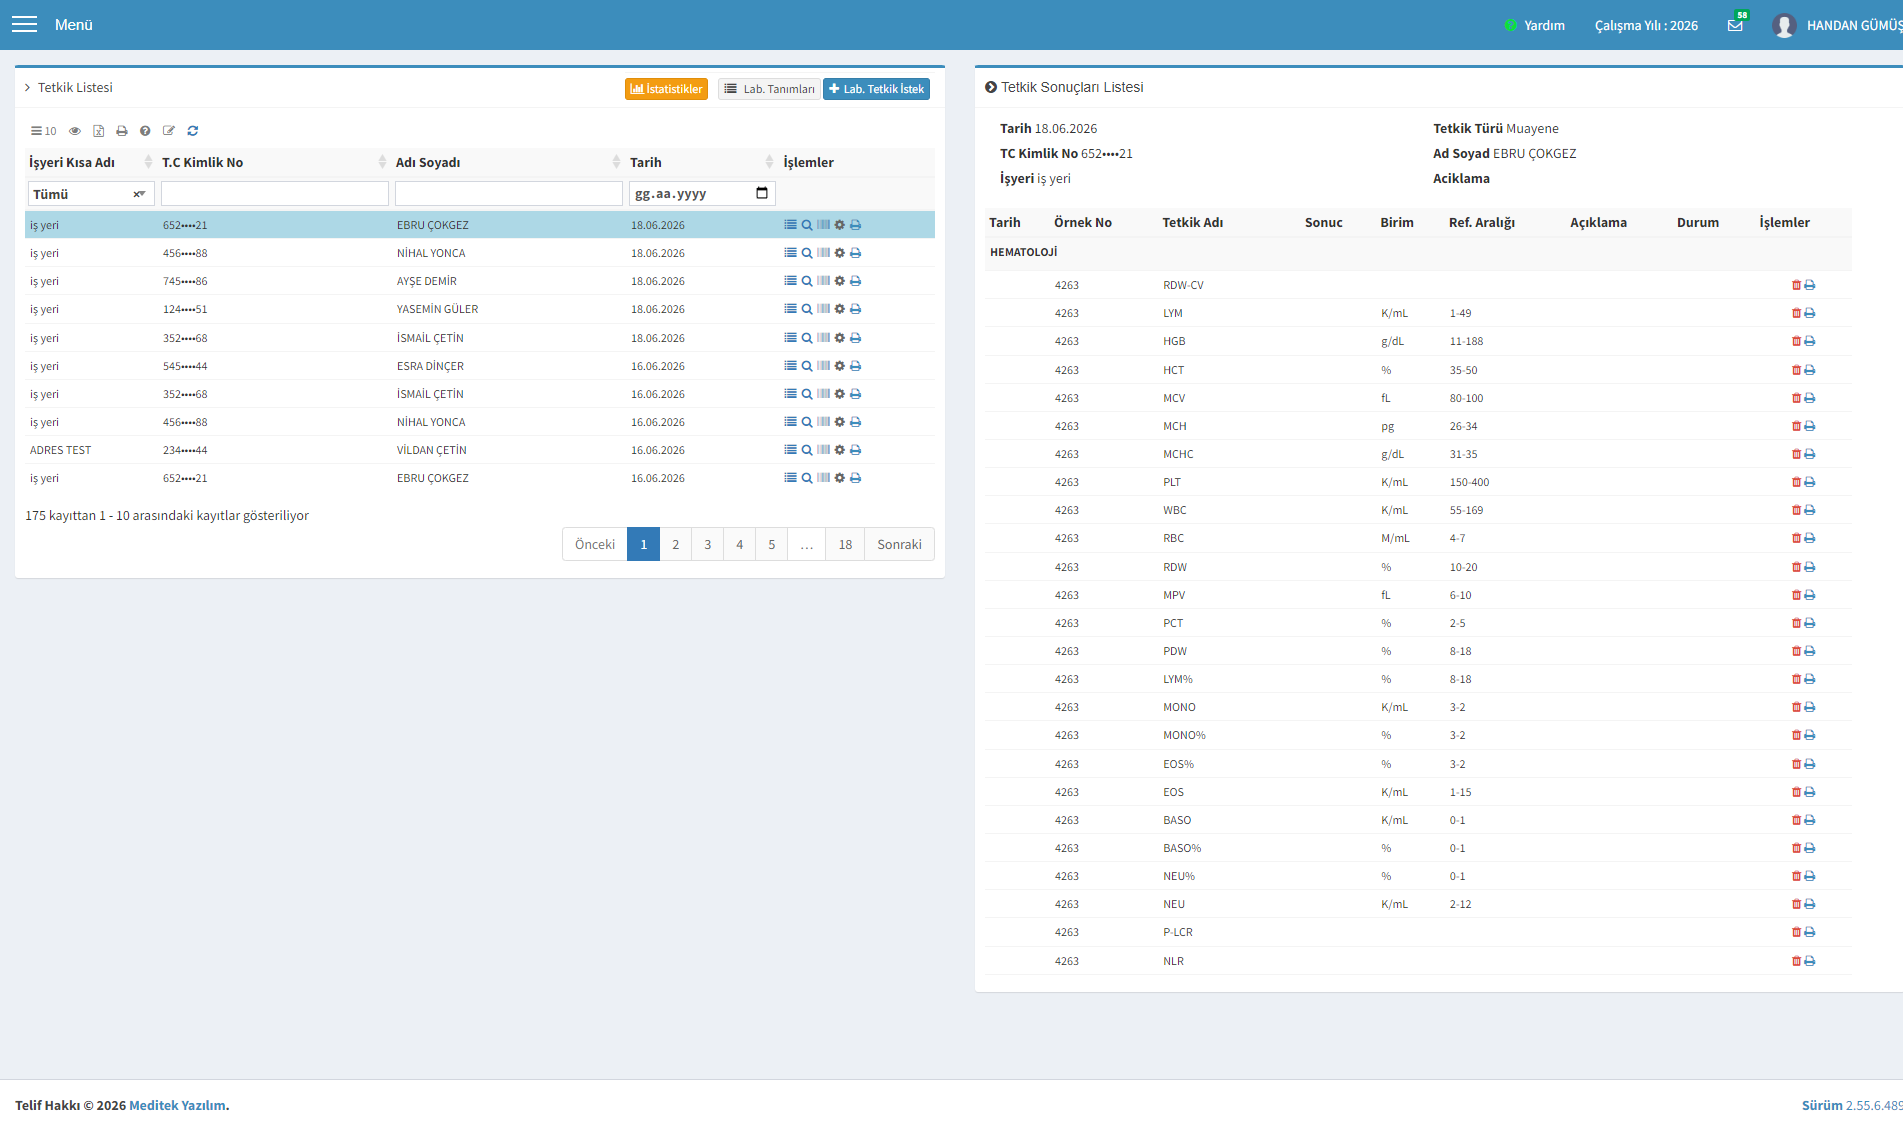This screenshot has height=1130, width=1903.
Task: Go to page 3 of the list
Action: pyautogui.click(x=708, y=544)
